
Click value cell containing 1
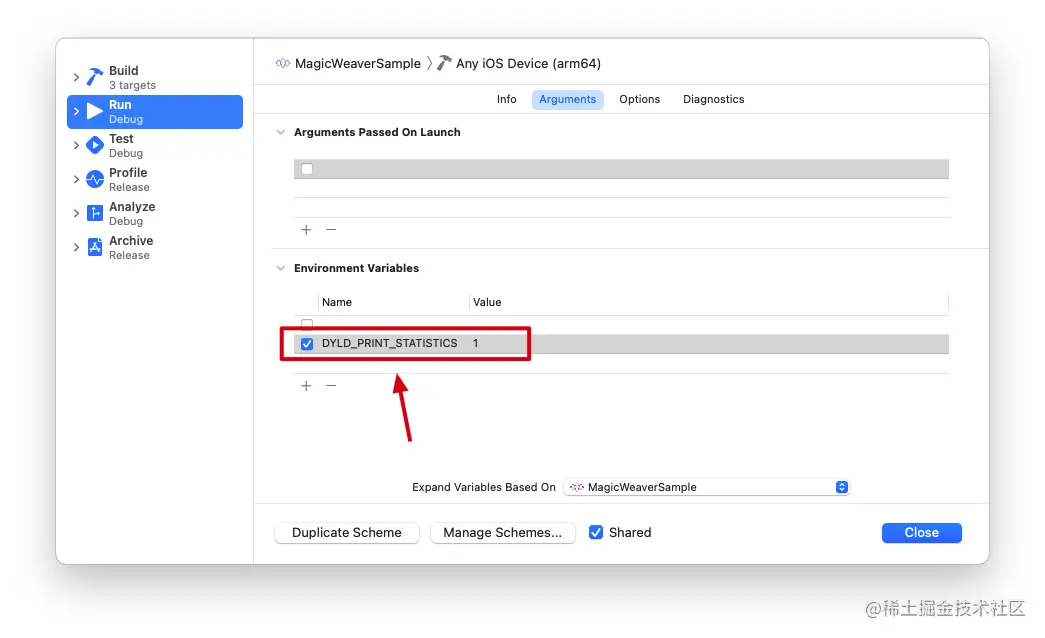click(476, 343)
